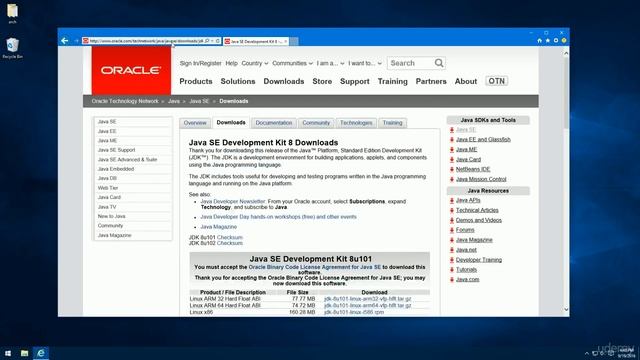This screenshot has width=640, height=360.
Task: Open Oracle Binary Code License Agreement link
Action: (x=315, y=267)
